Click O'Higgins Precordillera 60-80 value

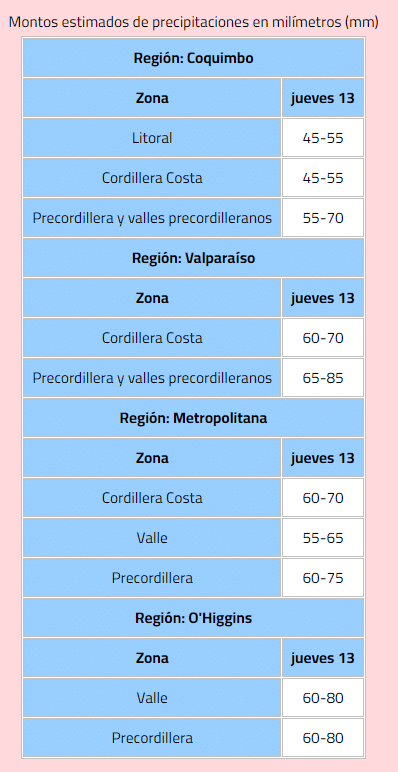(x=323, y=738)
